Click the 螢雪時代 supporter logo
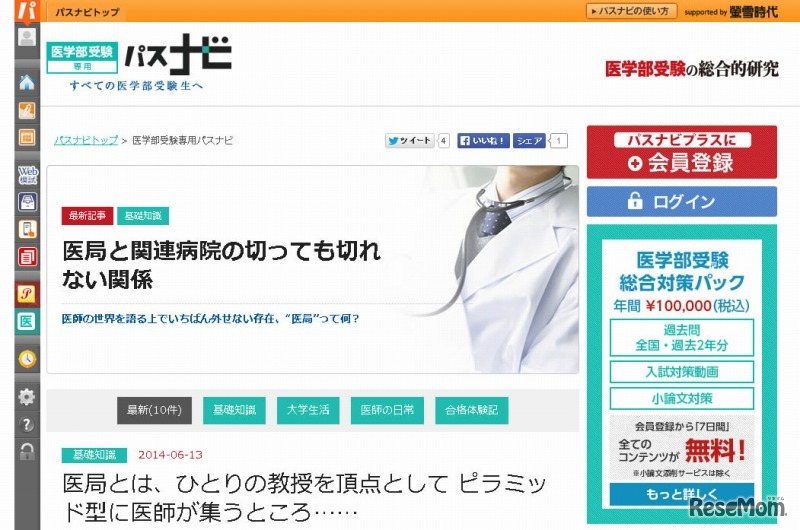Image resolution: width=800 pixels, height=530 pixels. coord(754,11)
